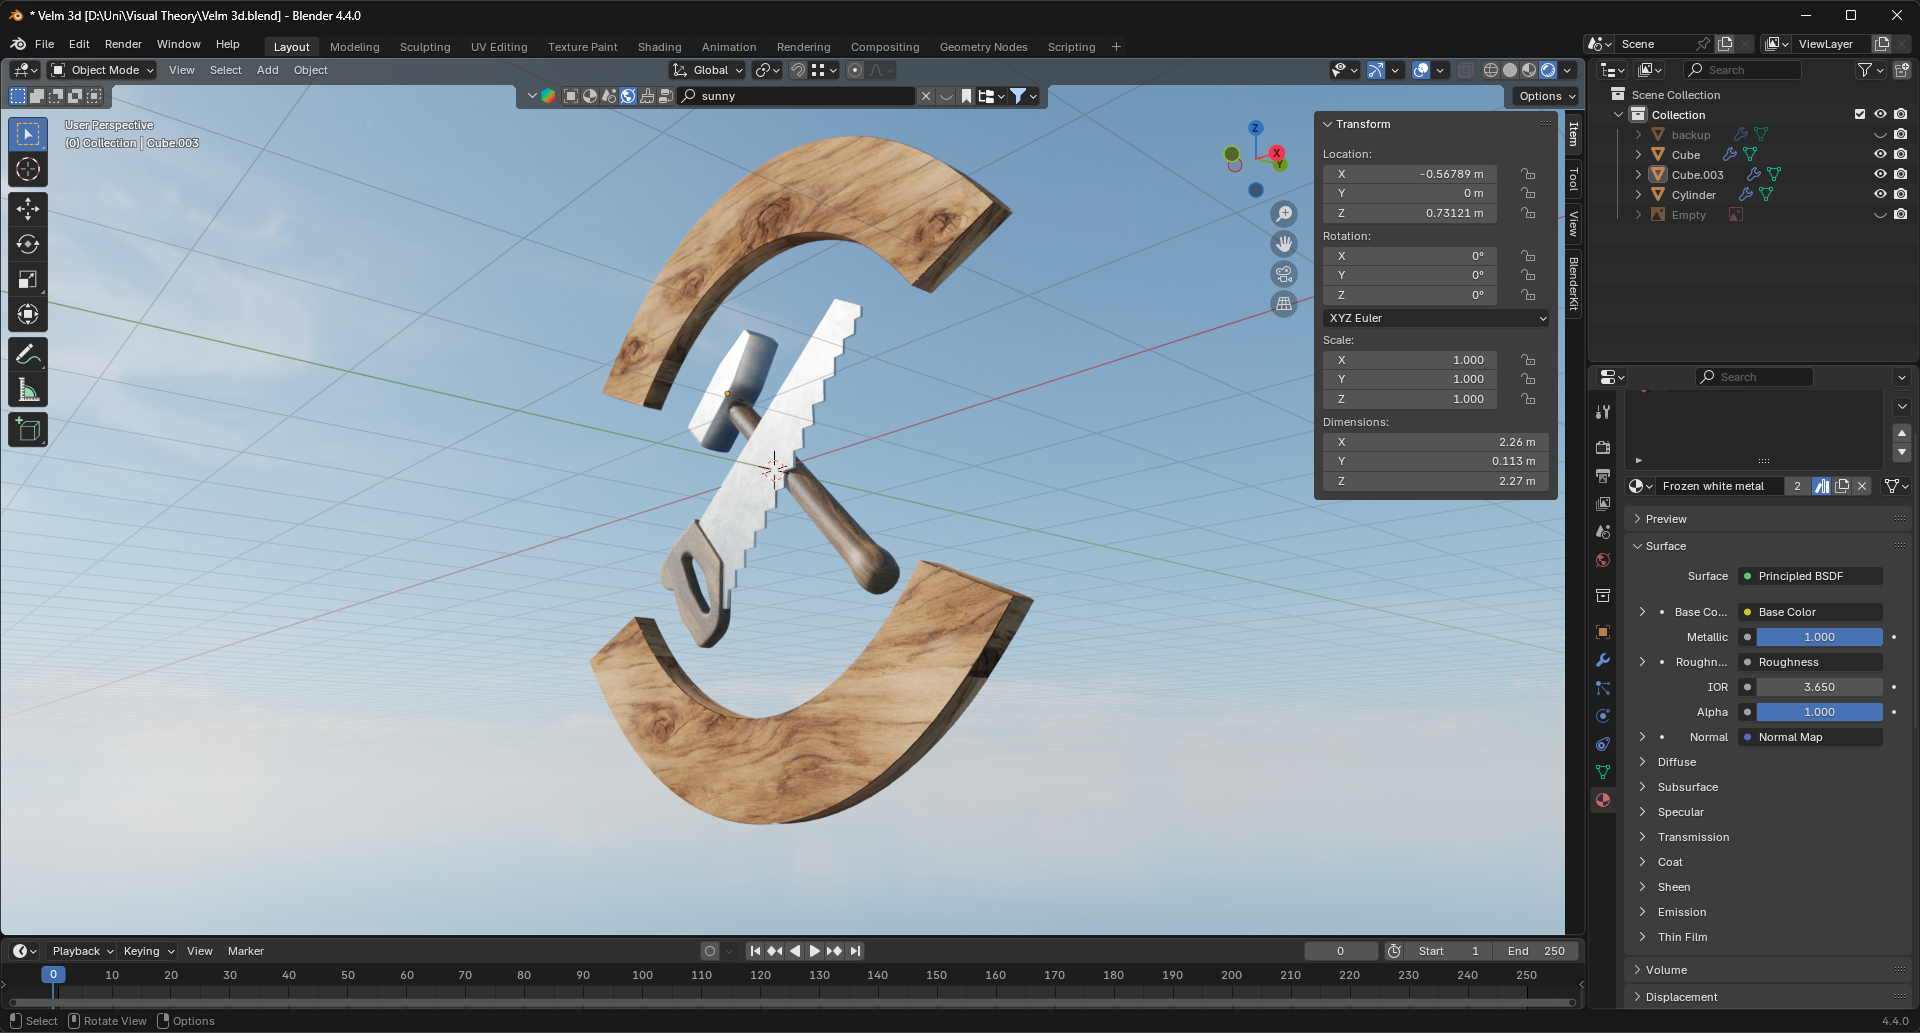
Task: Select the Rotate tool
Action: coord(28,244)
